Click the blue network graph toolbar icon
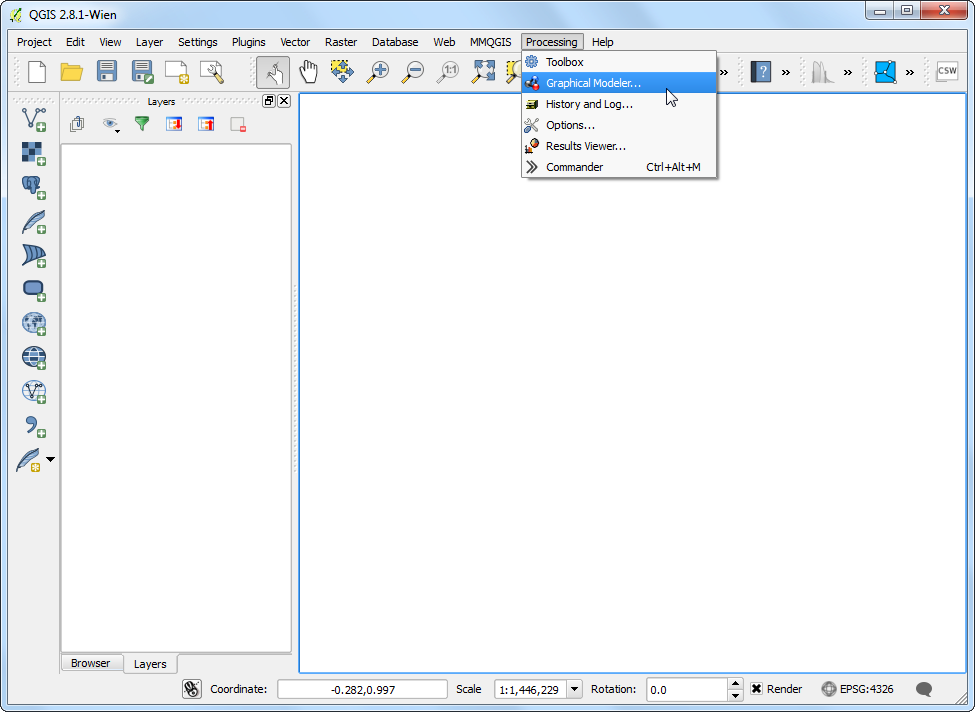The height and width of the screenshot is (712, 975). click(x=885, y=72)
